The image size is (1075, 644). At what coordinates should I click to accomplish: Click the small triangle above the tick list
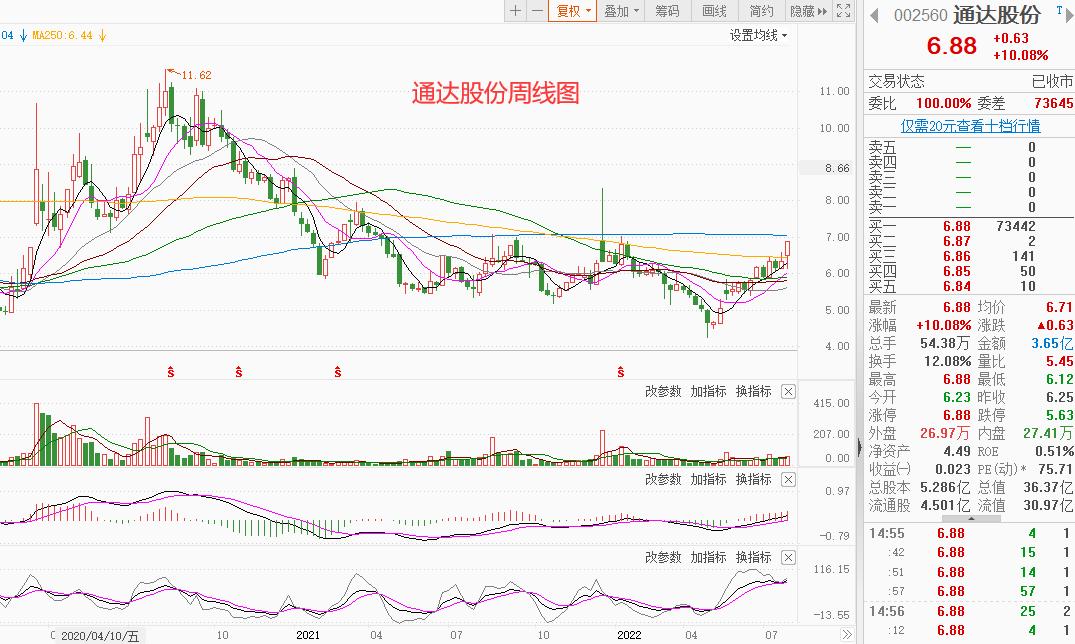click(x=969, y=519)
